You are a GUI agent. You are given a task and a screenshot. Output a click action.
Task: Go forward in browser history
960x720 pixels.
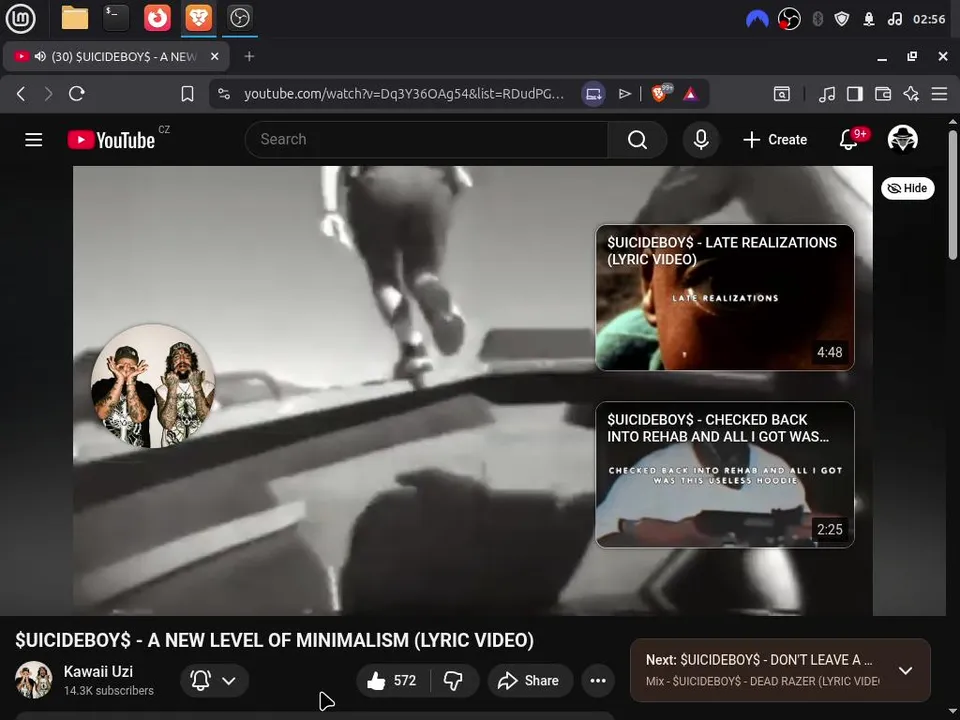pyautogui.click(x=48, y=94)
